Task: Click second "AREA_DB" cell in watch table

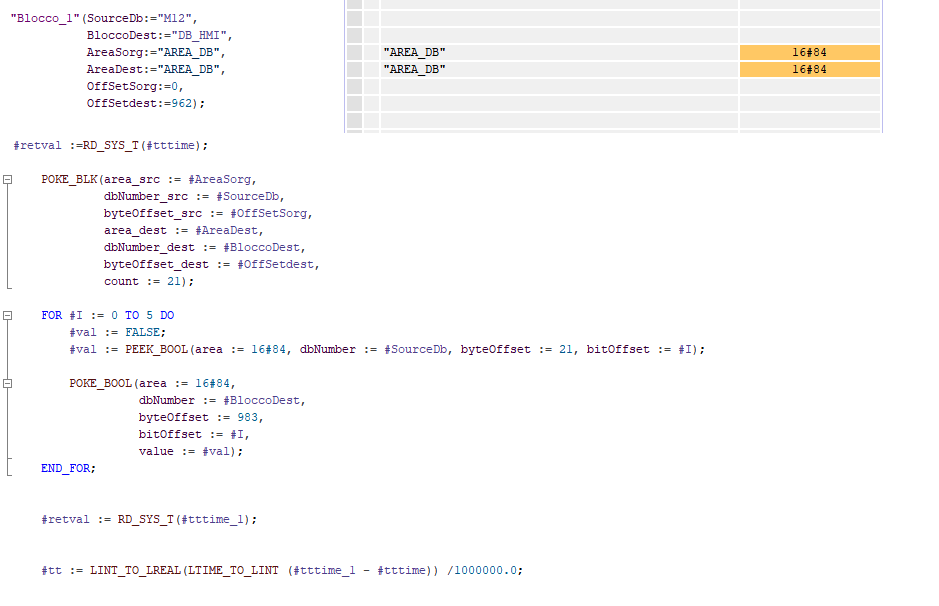Action: [415, 69]
